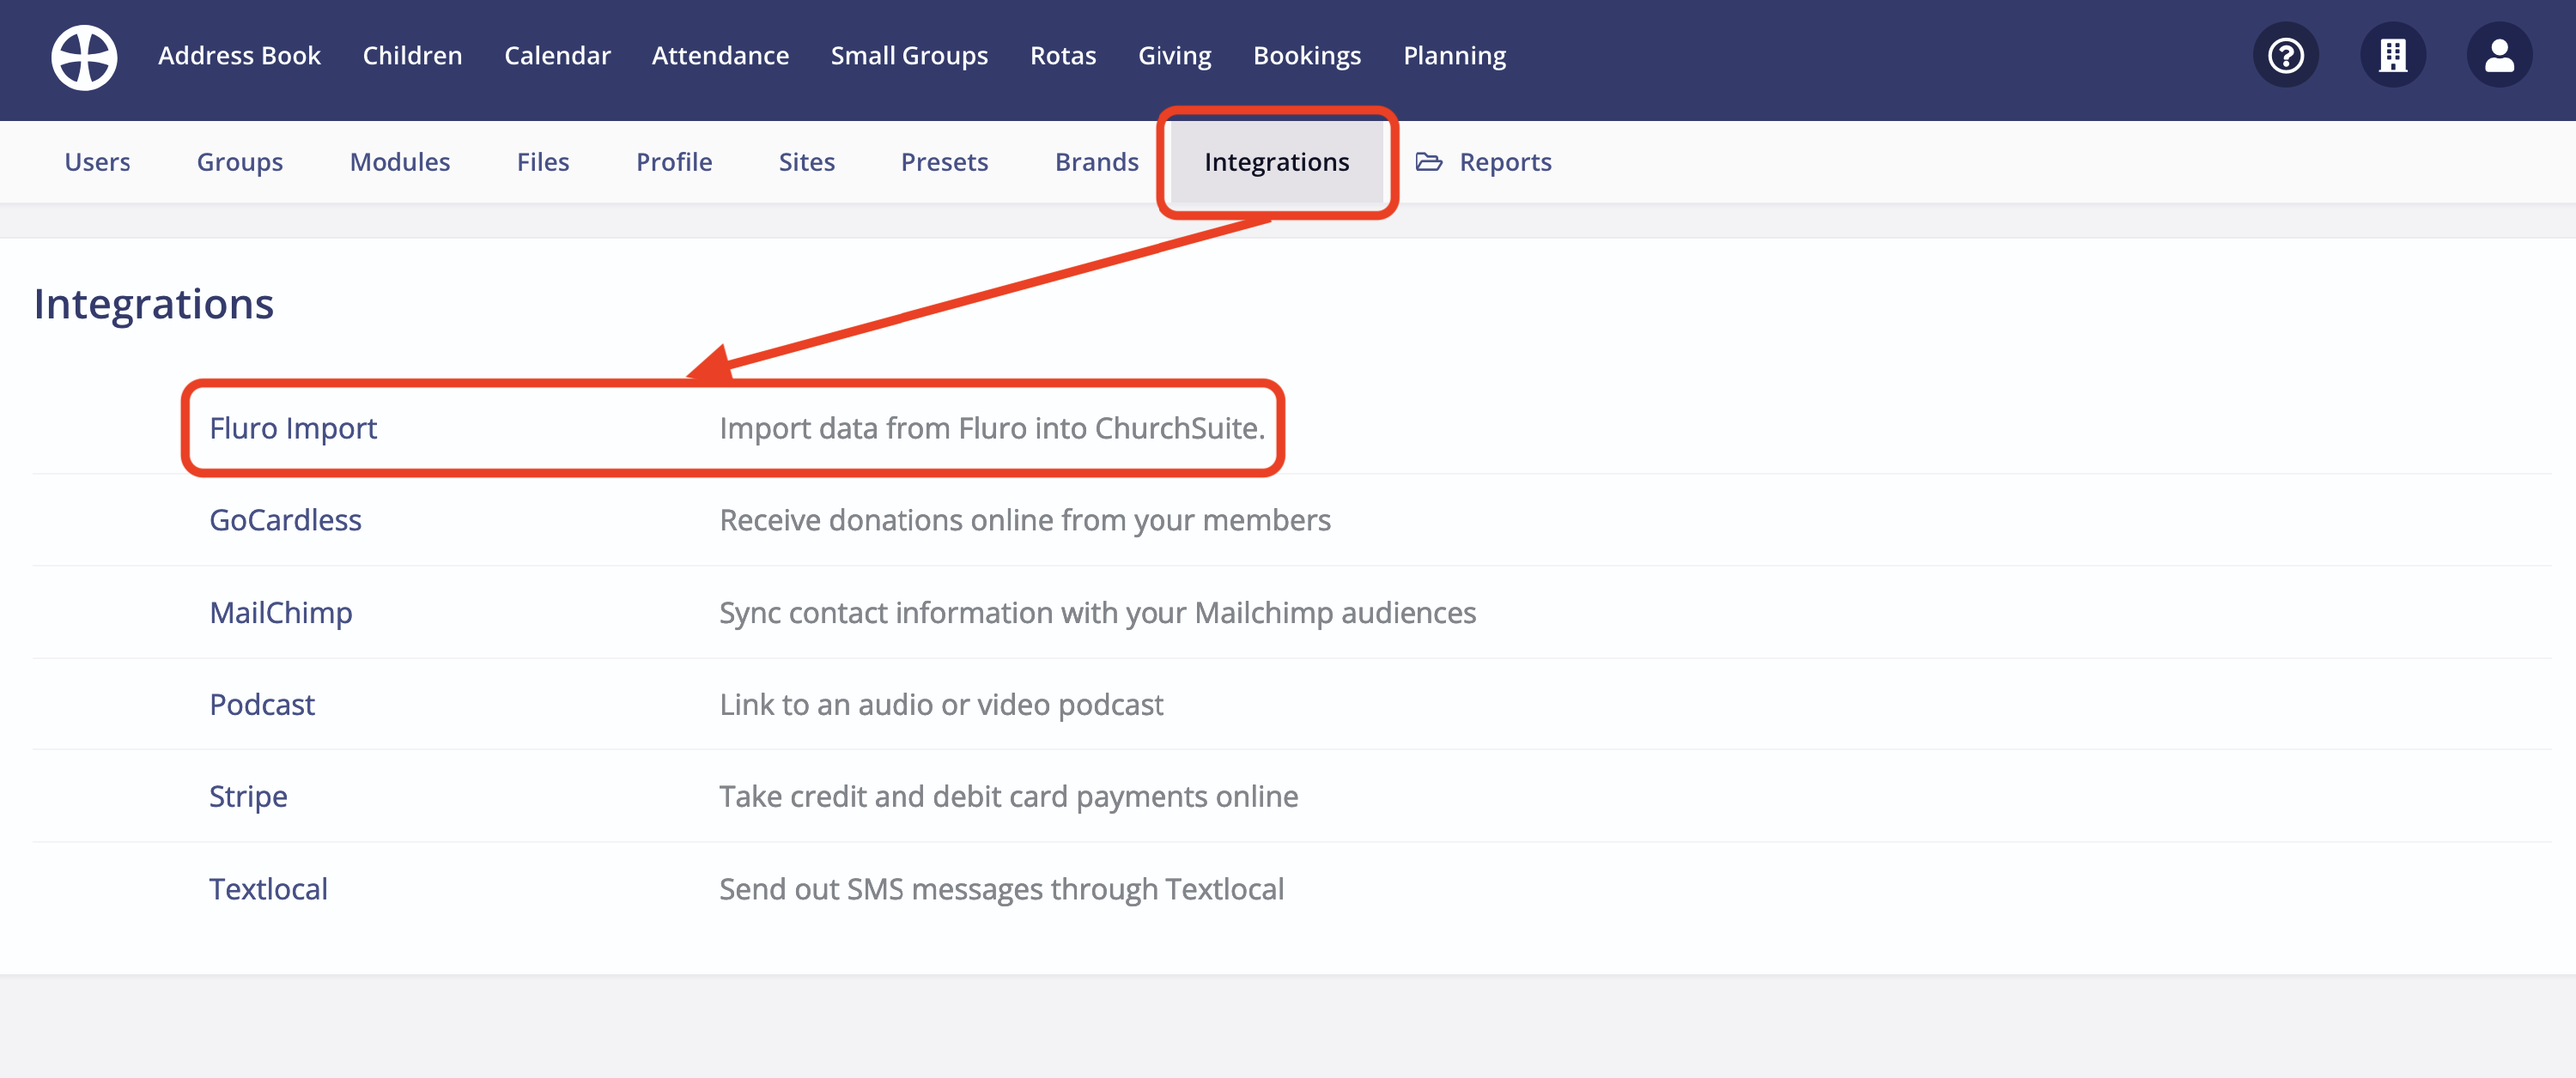The image size is (2576, 1078).
Task: Switch to the Integrations tab
Action: coord(1277,161)
